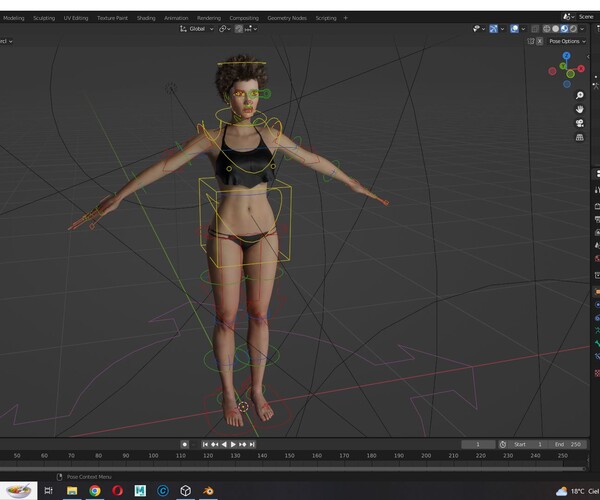Click the zoom view magnifier icon
600x500 pixels.
pos(580,95)
